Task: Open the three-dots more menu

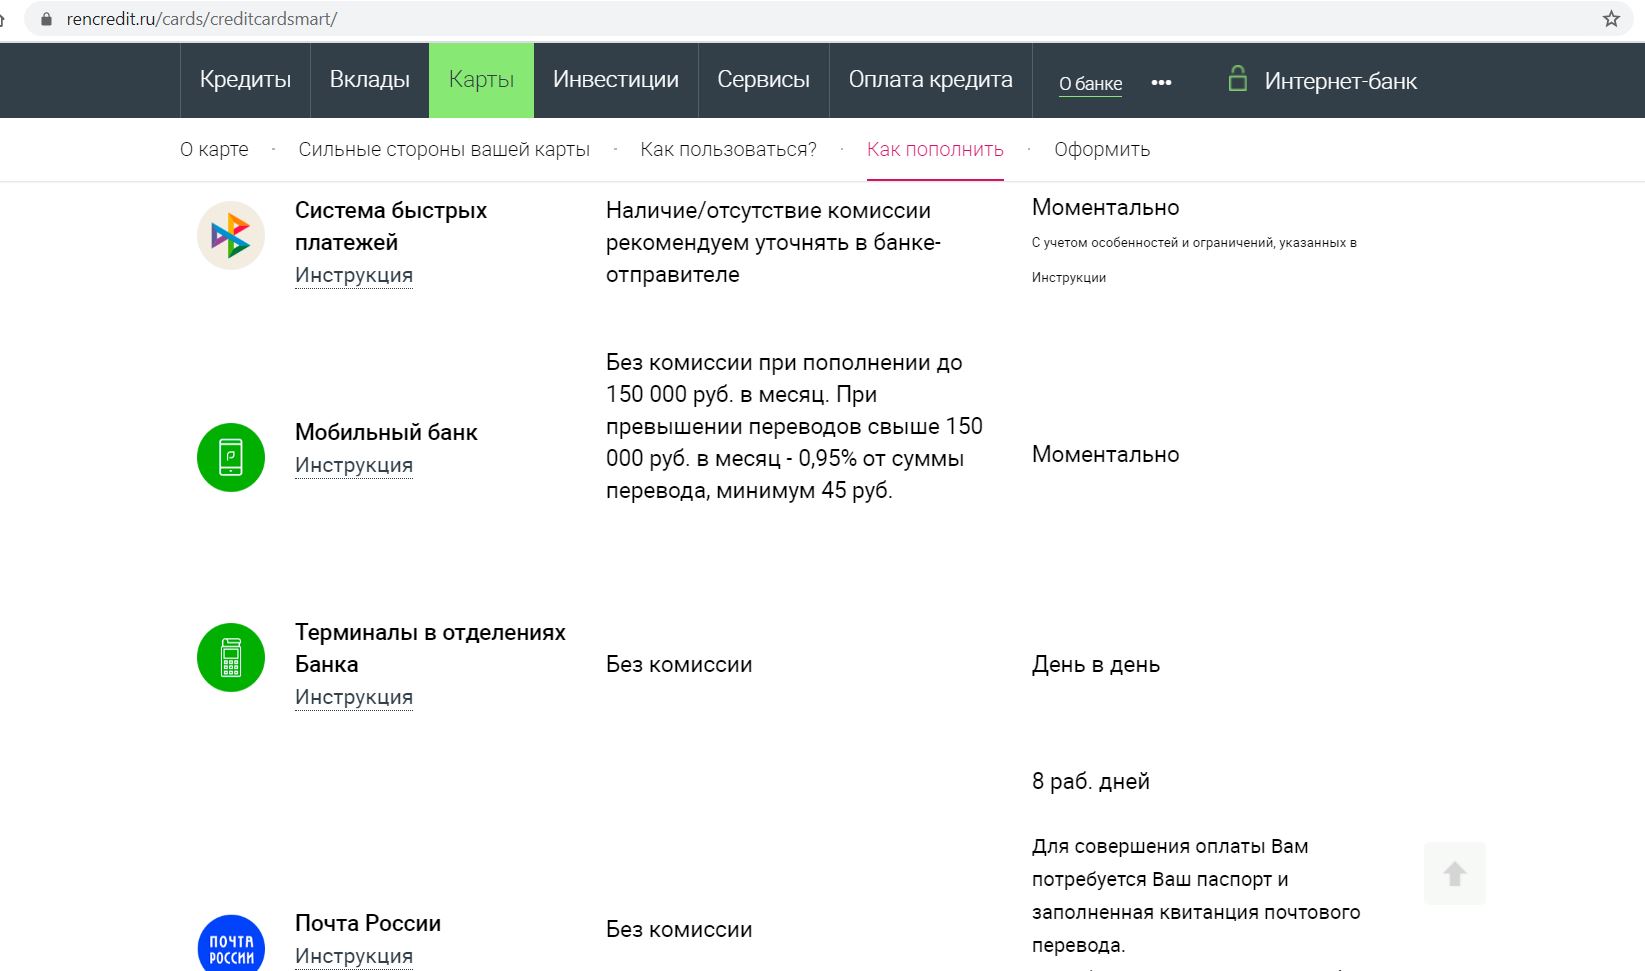Action: point(1161,82)
